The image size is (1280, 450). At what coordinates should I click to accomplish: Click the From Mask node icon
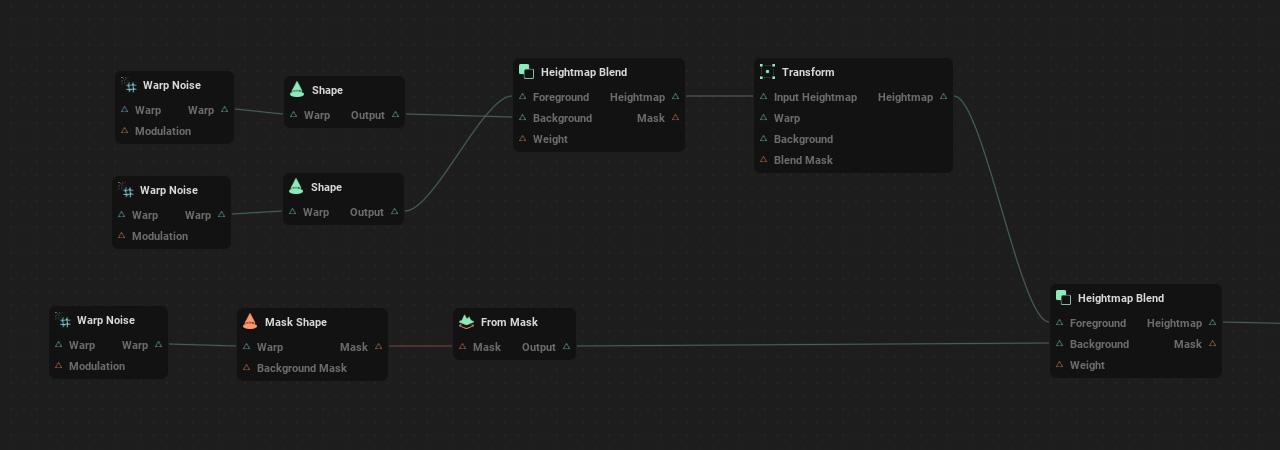466,322
